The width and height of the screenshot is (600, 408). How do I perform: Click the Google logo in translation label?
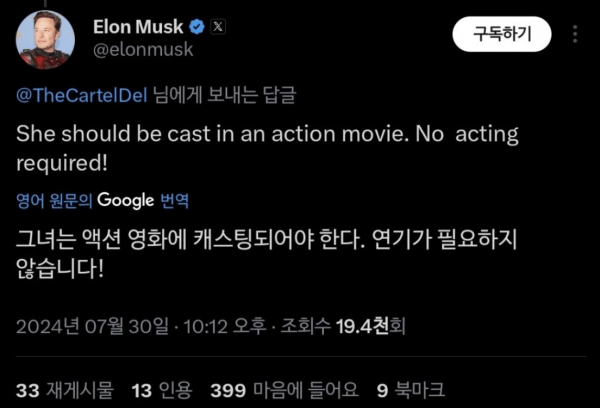[x=126, y=201]
